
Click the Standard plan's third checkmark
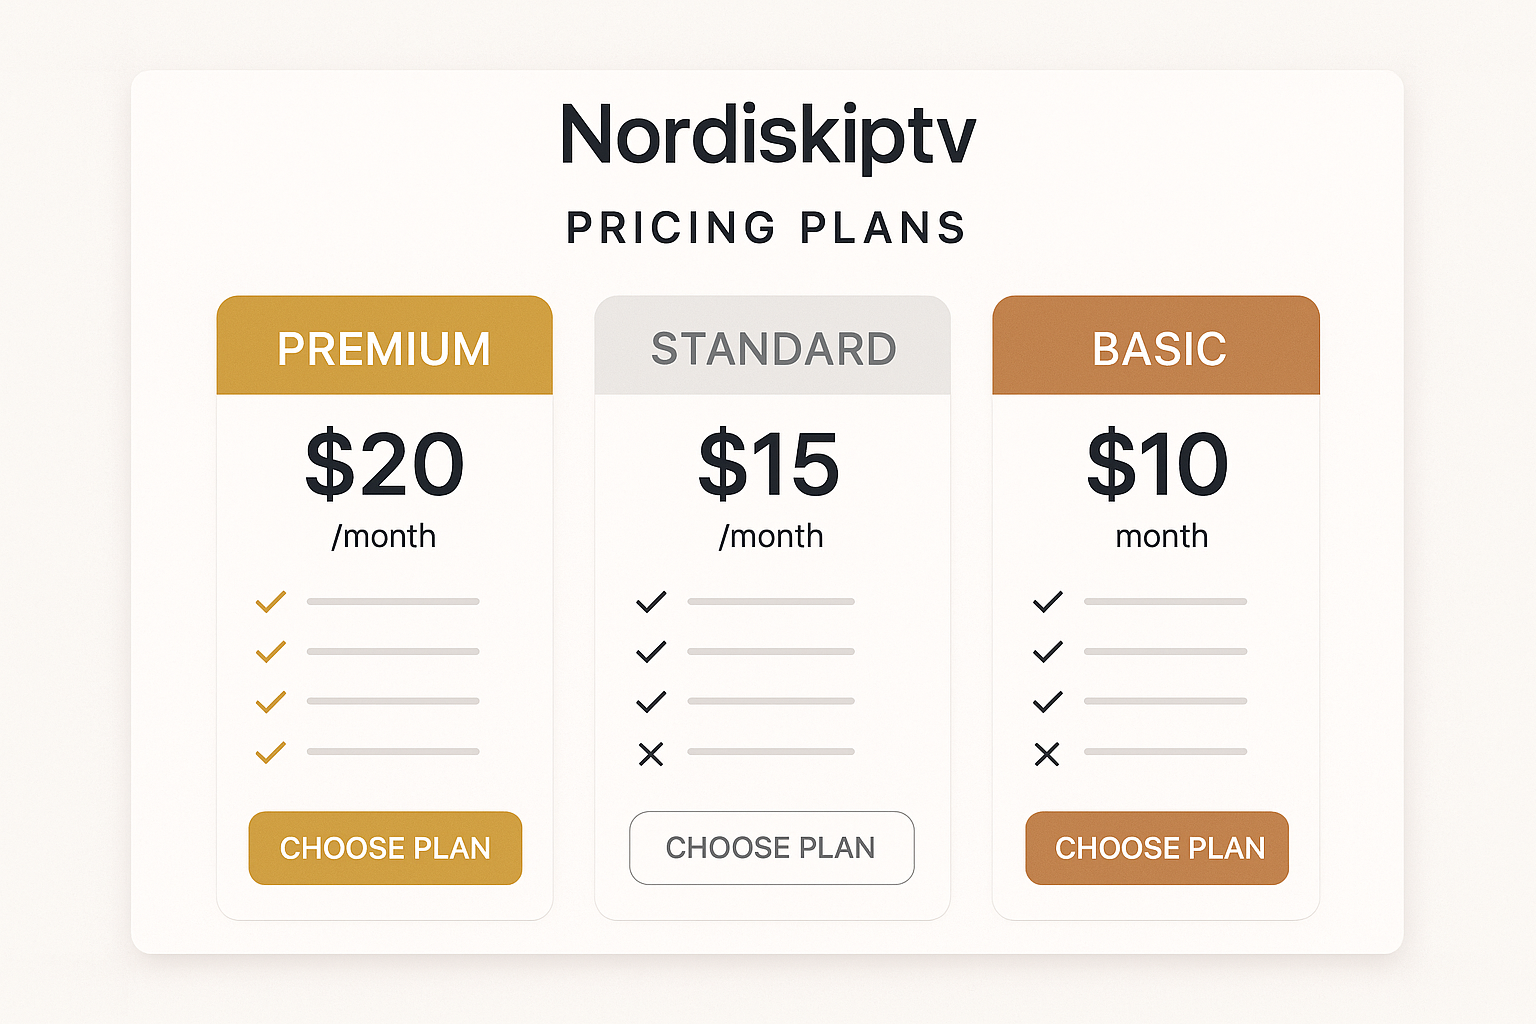(651, 701)
